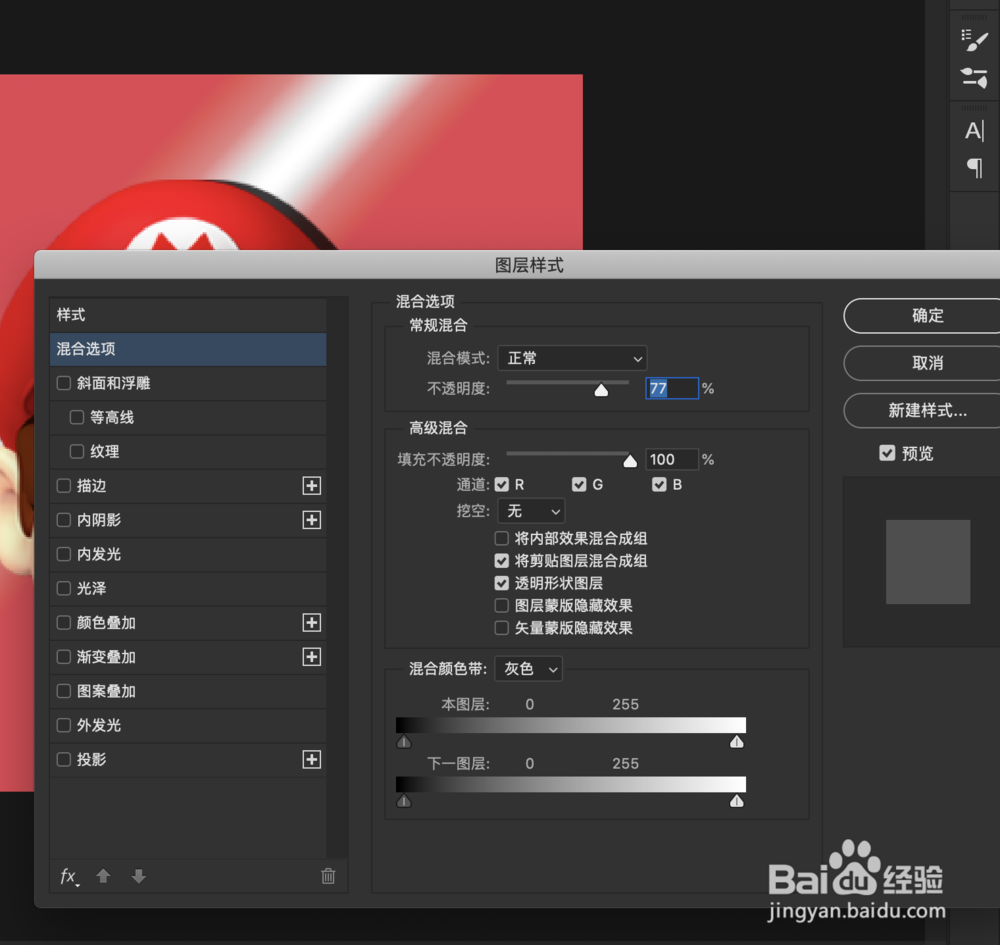Enable the 内发光 checkbox
This screenshot has height=945, width=1000.
click(64, 554)
